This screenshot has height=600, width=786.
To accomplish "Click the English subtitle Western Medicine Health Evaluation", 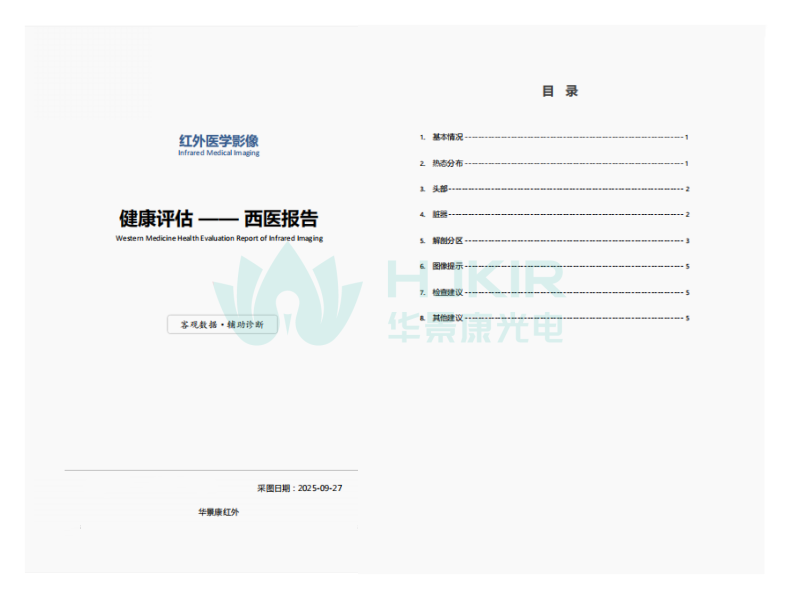I will [219, 239].
